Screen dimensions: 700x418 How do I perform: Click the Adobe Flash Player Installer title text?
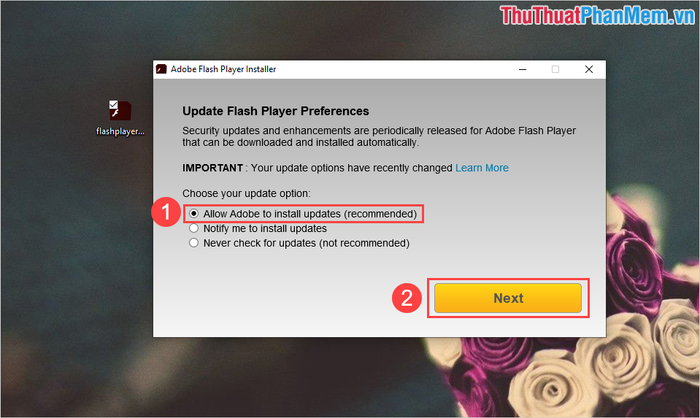tap(223, 69)
